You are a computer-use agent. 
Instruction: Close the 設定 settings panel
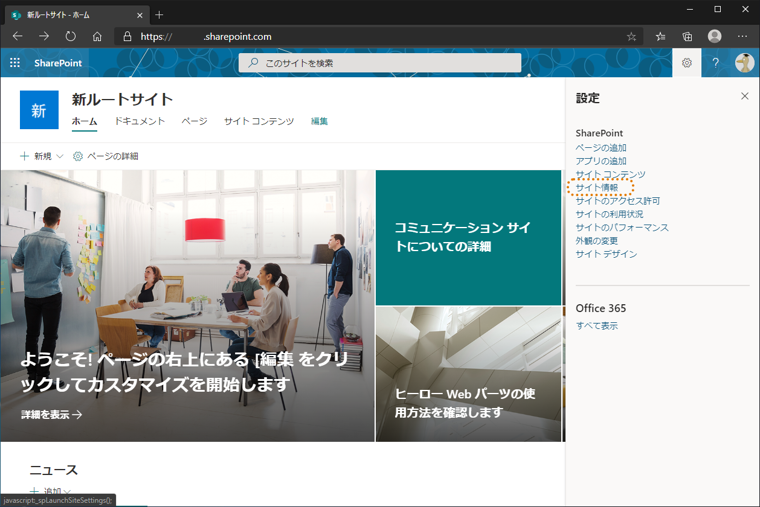[744, 96]
